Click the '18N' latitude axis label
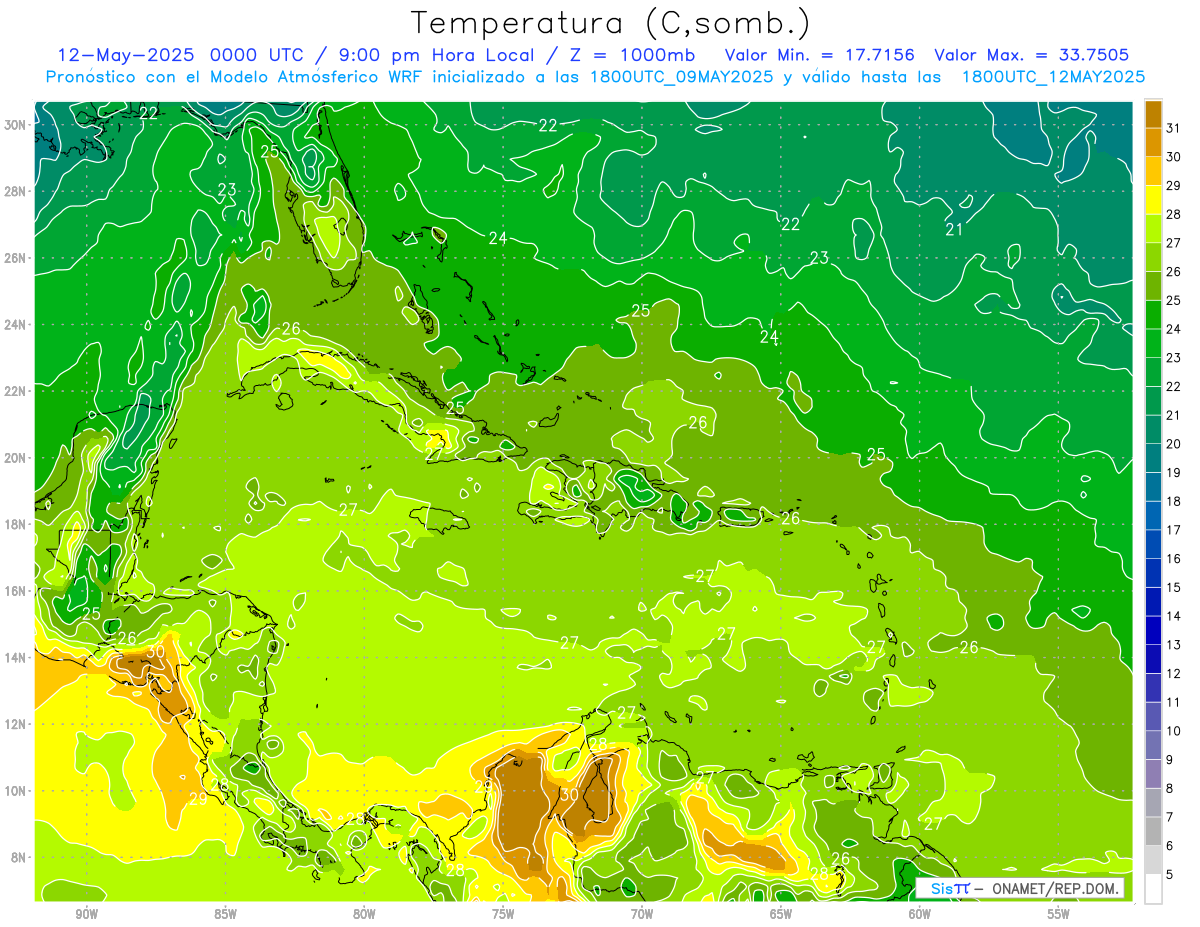Screen dimensions: 1200x927 coord(16,524)
